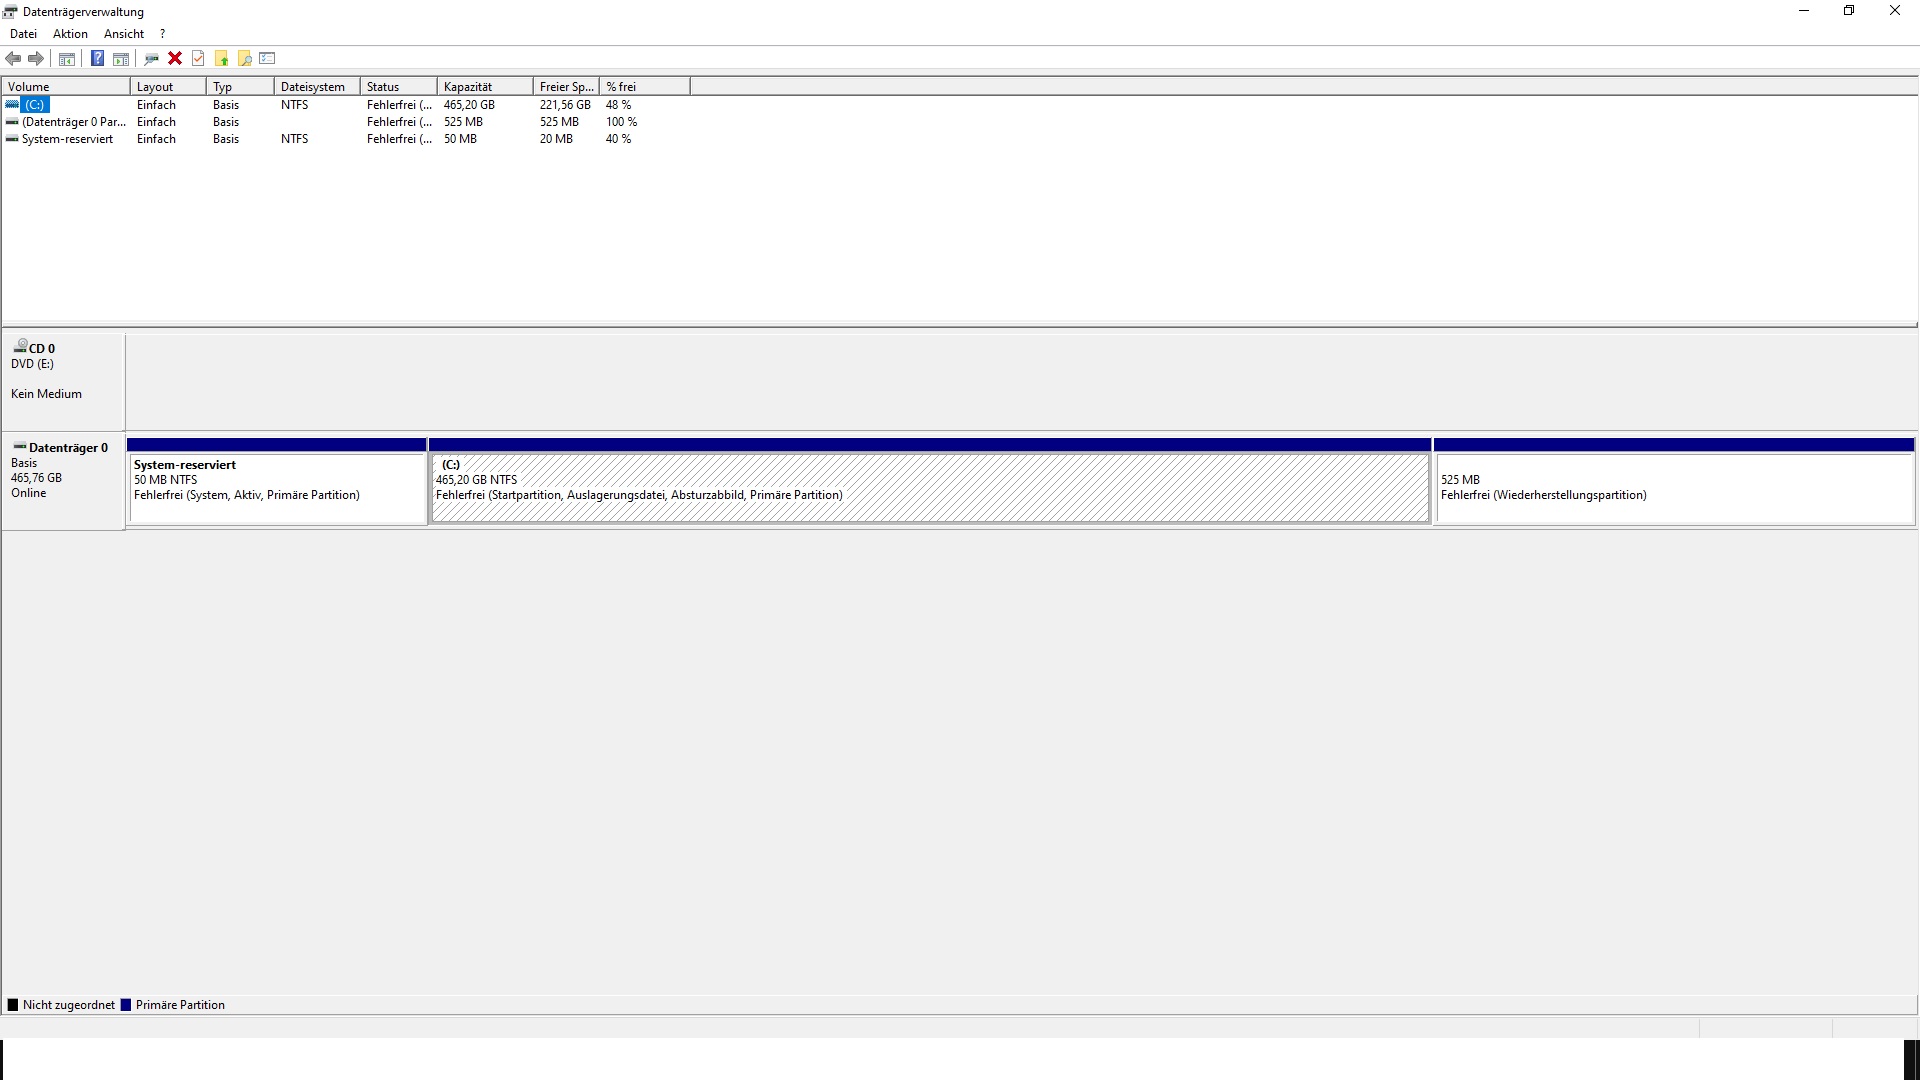Open help via blue question mark icon
The image size is (1920, 1080).
tap(97, 58)
